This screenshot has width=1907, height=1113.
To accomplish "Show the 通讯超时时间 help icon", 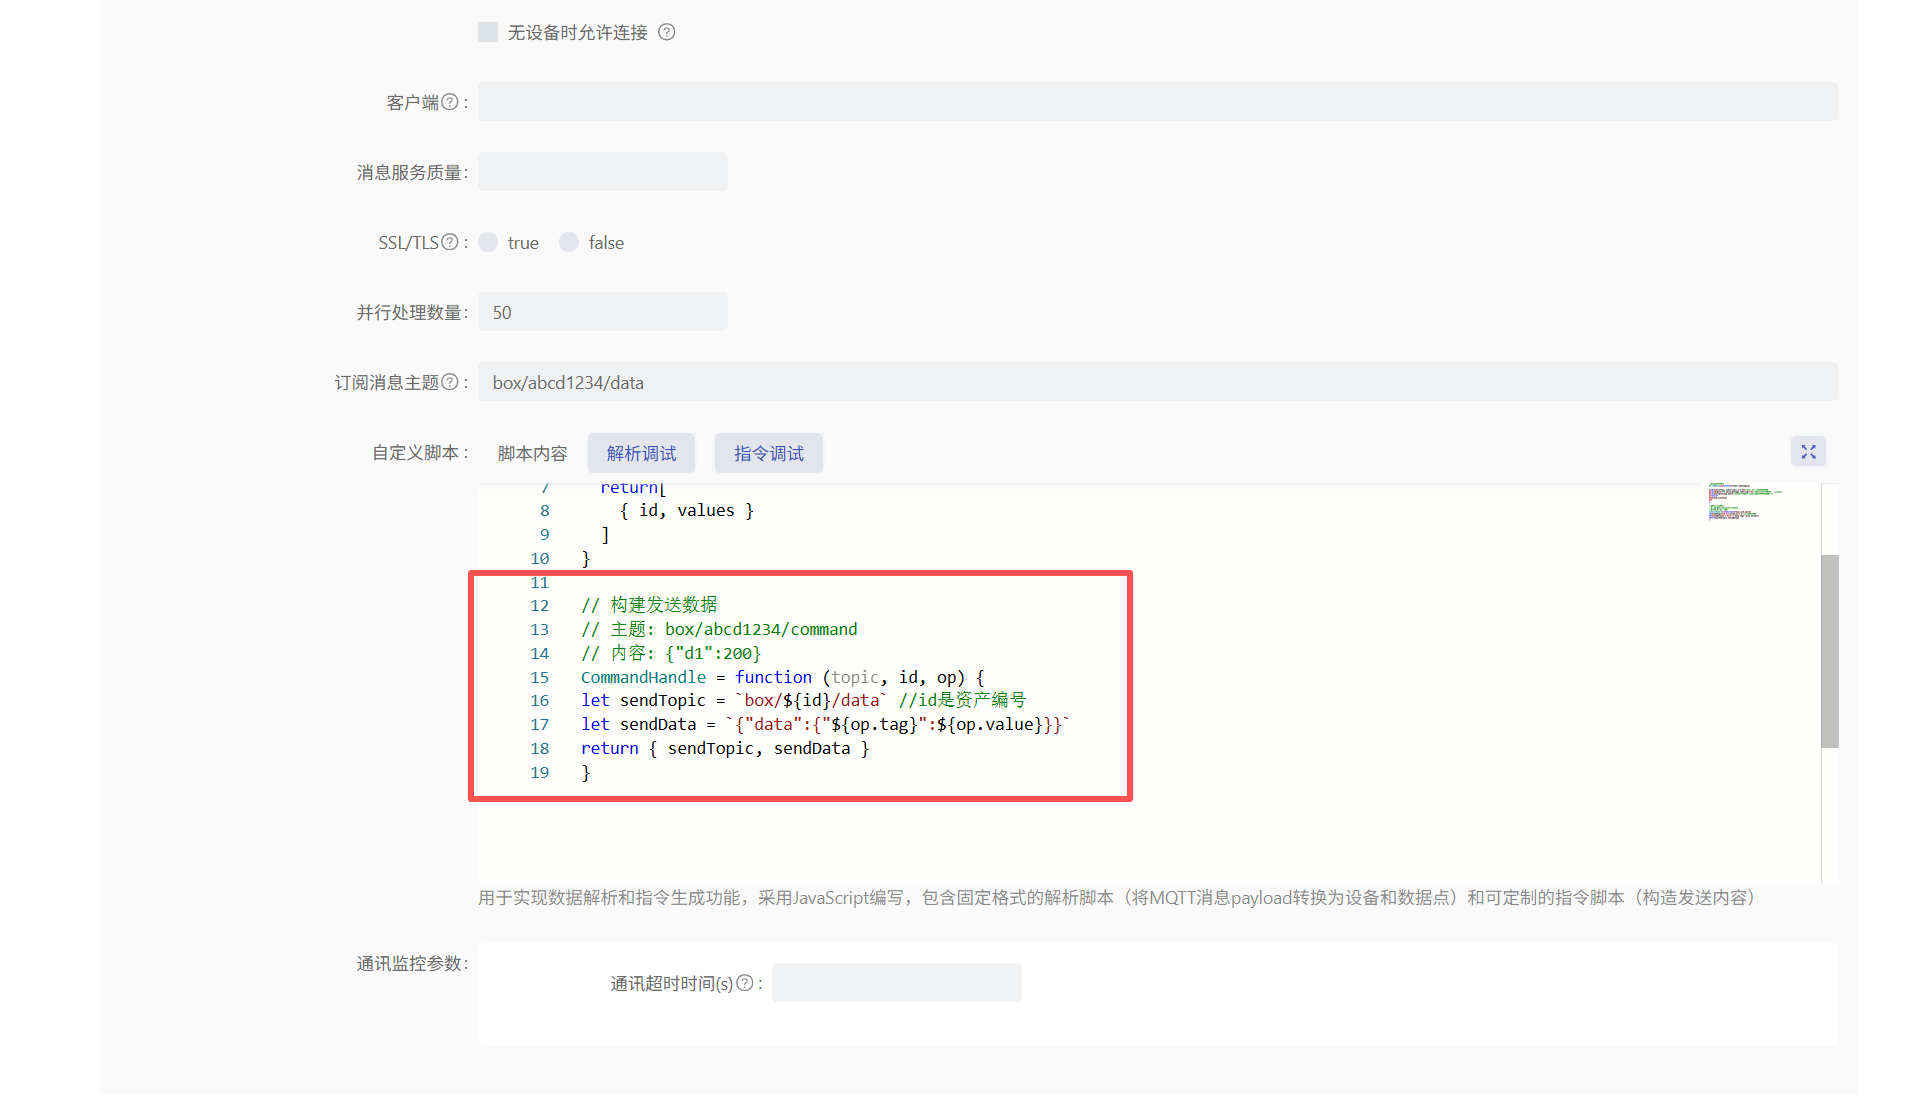I will tap(745, 983).
